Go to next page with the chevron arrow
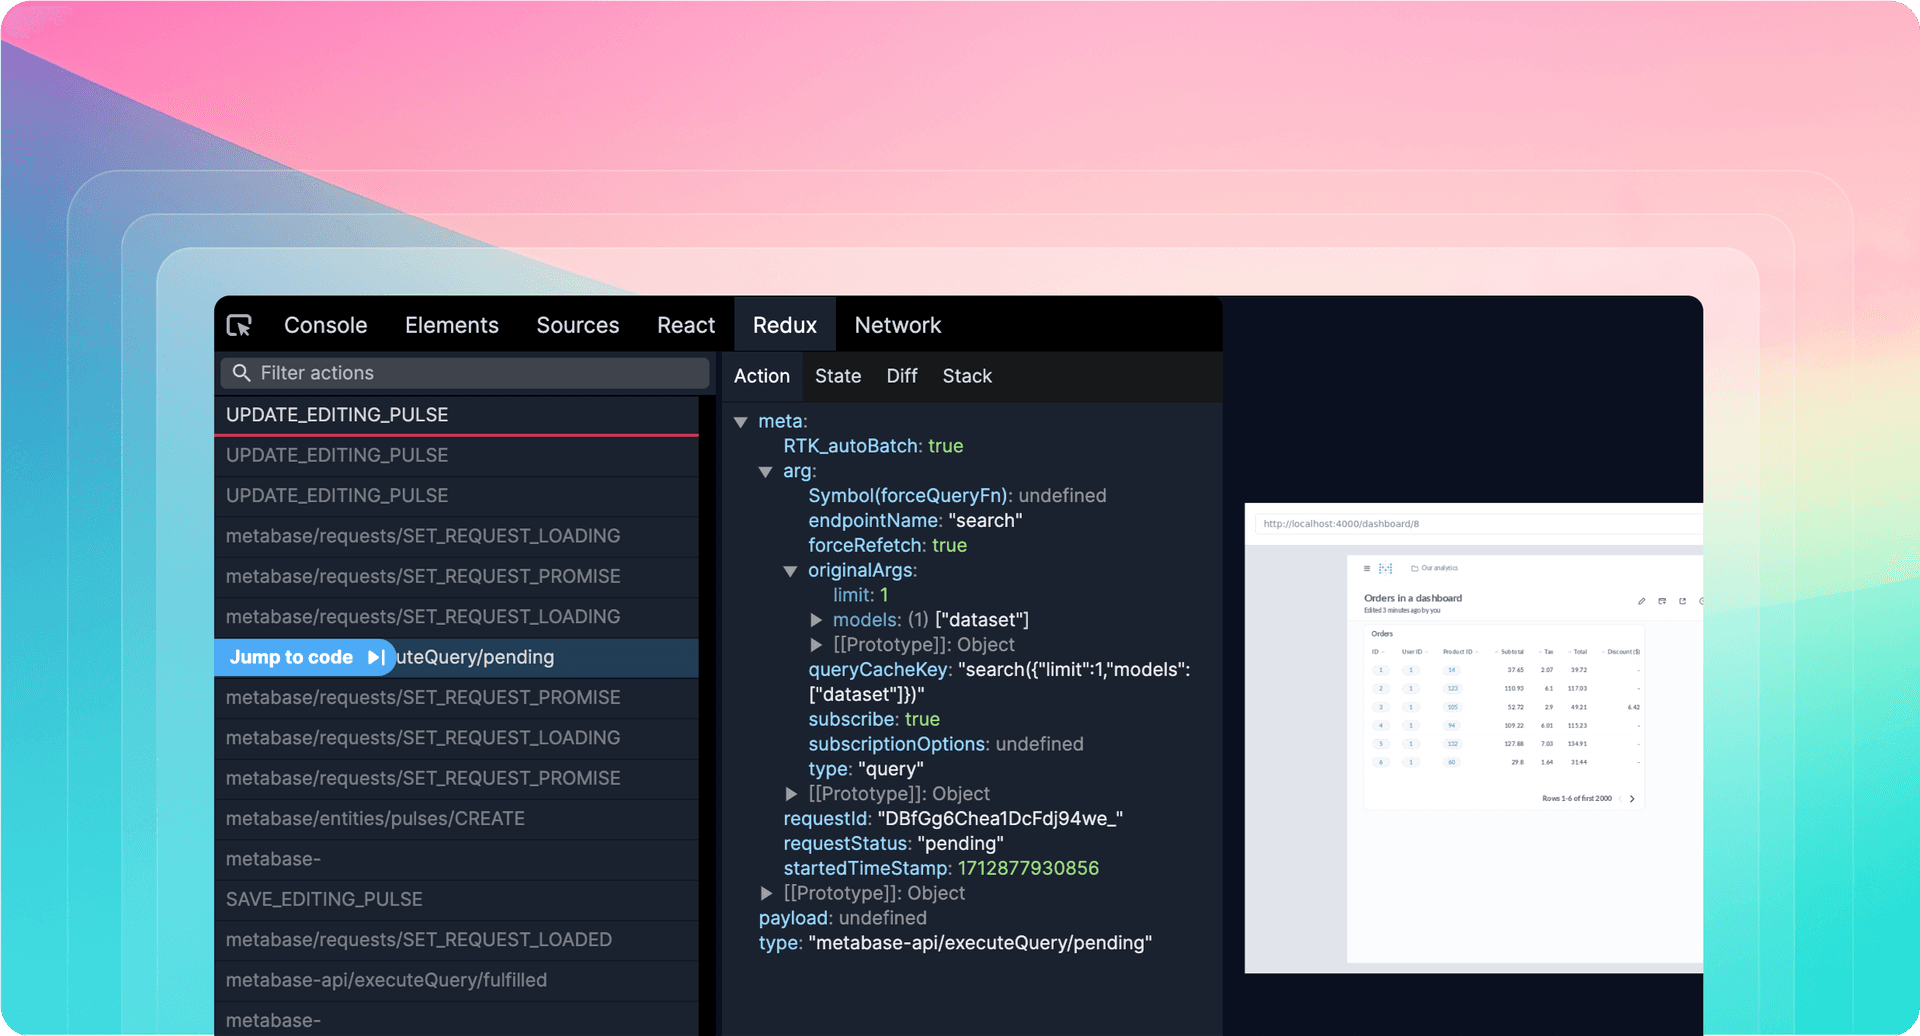The image size is (1920, 1036). pyautogui.click(x=1632, y=799)
